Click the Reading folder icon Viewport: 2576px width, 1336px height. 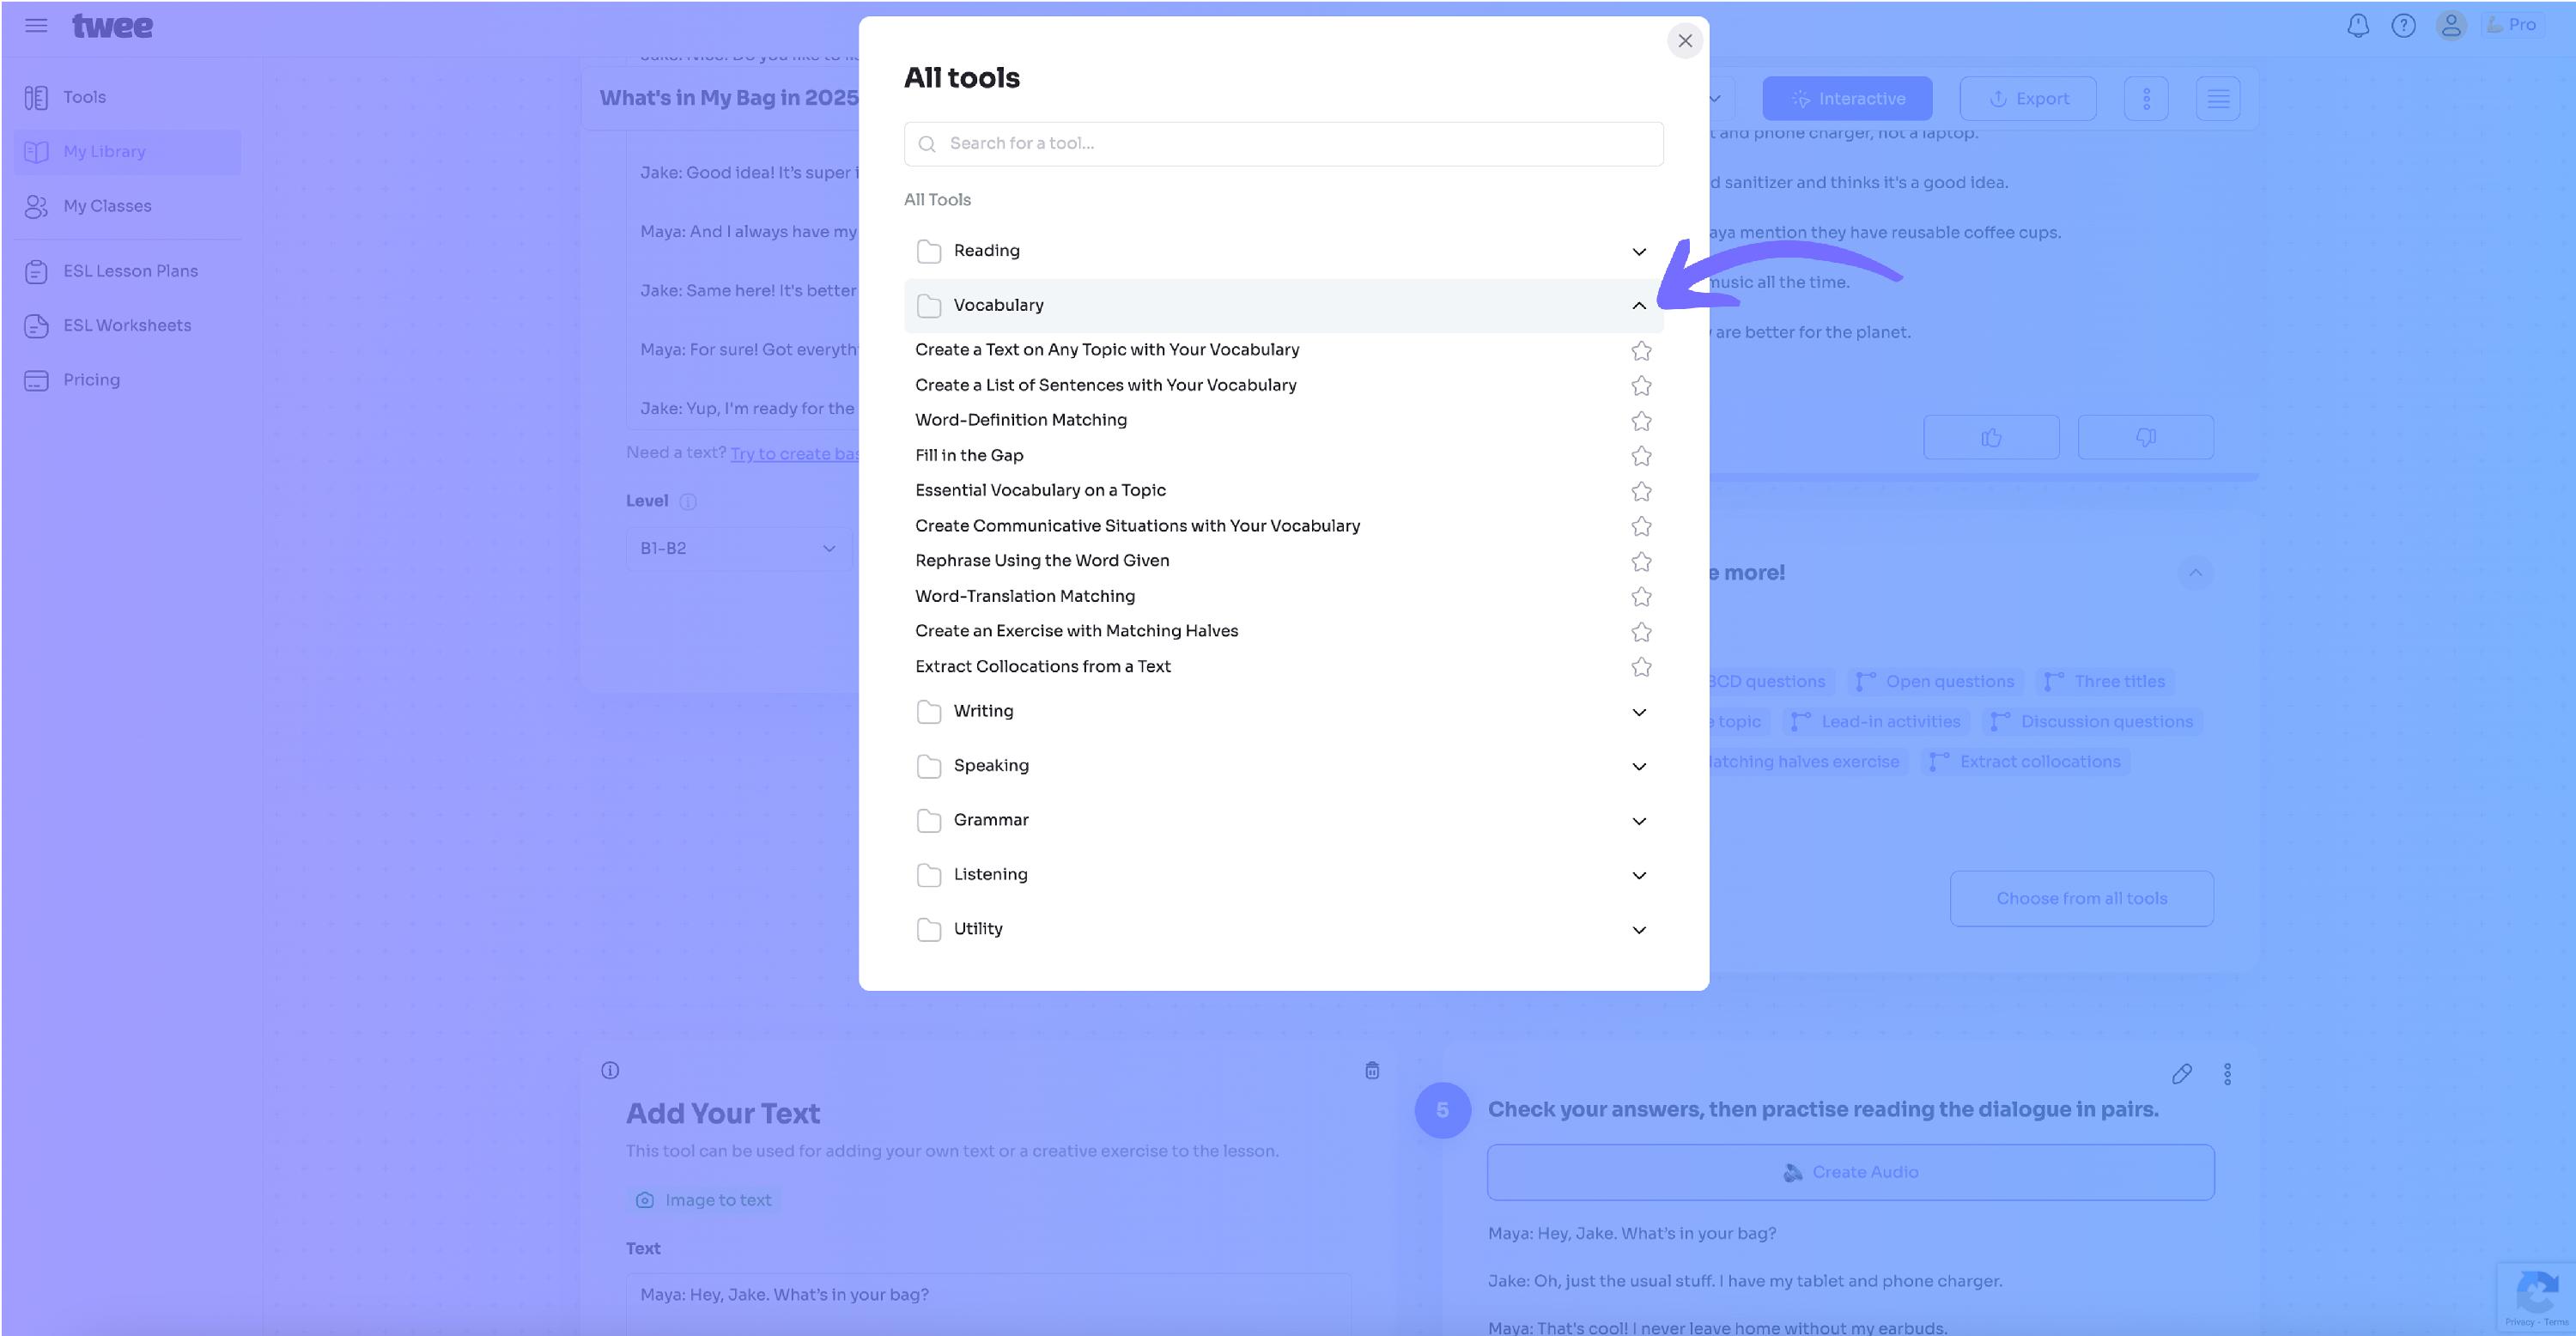point(928,251)
